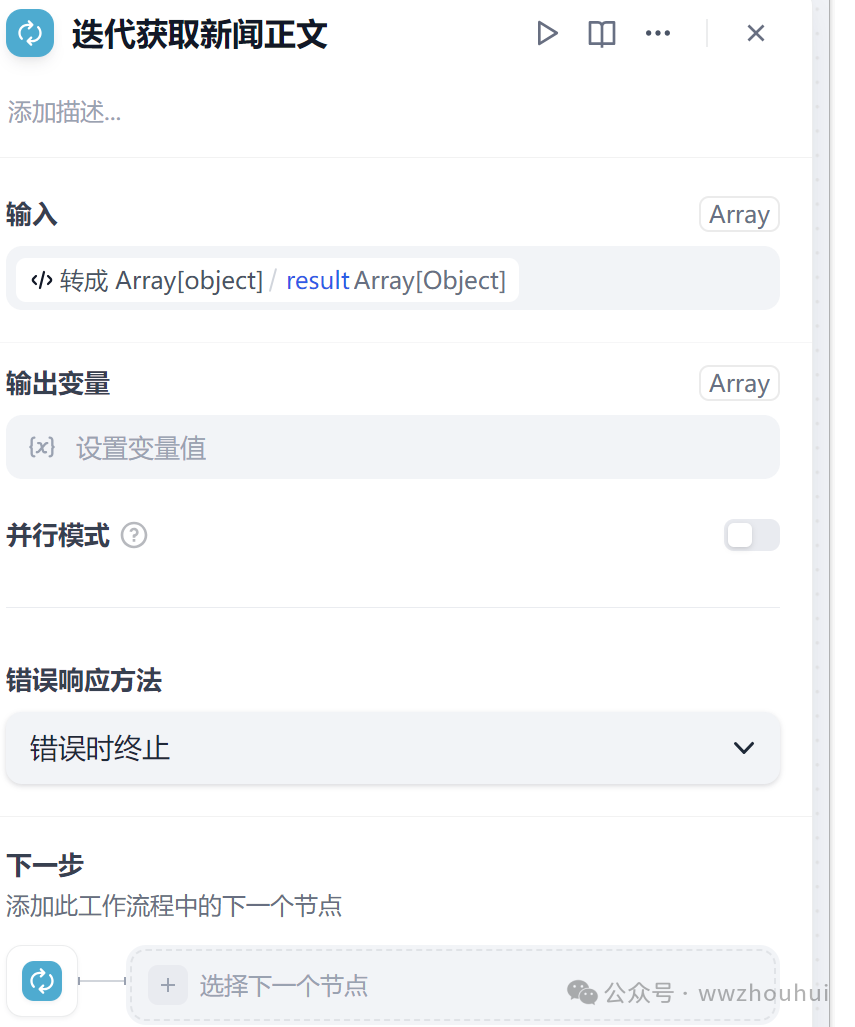The image size is (855, 1027).
Task: Open the 设置变量值 output variable selector
Action: point(392,447)
